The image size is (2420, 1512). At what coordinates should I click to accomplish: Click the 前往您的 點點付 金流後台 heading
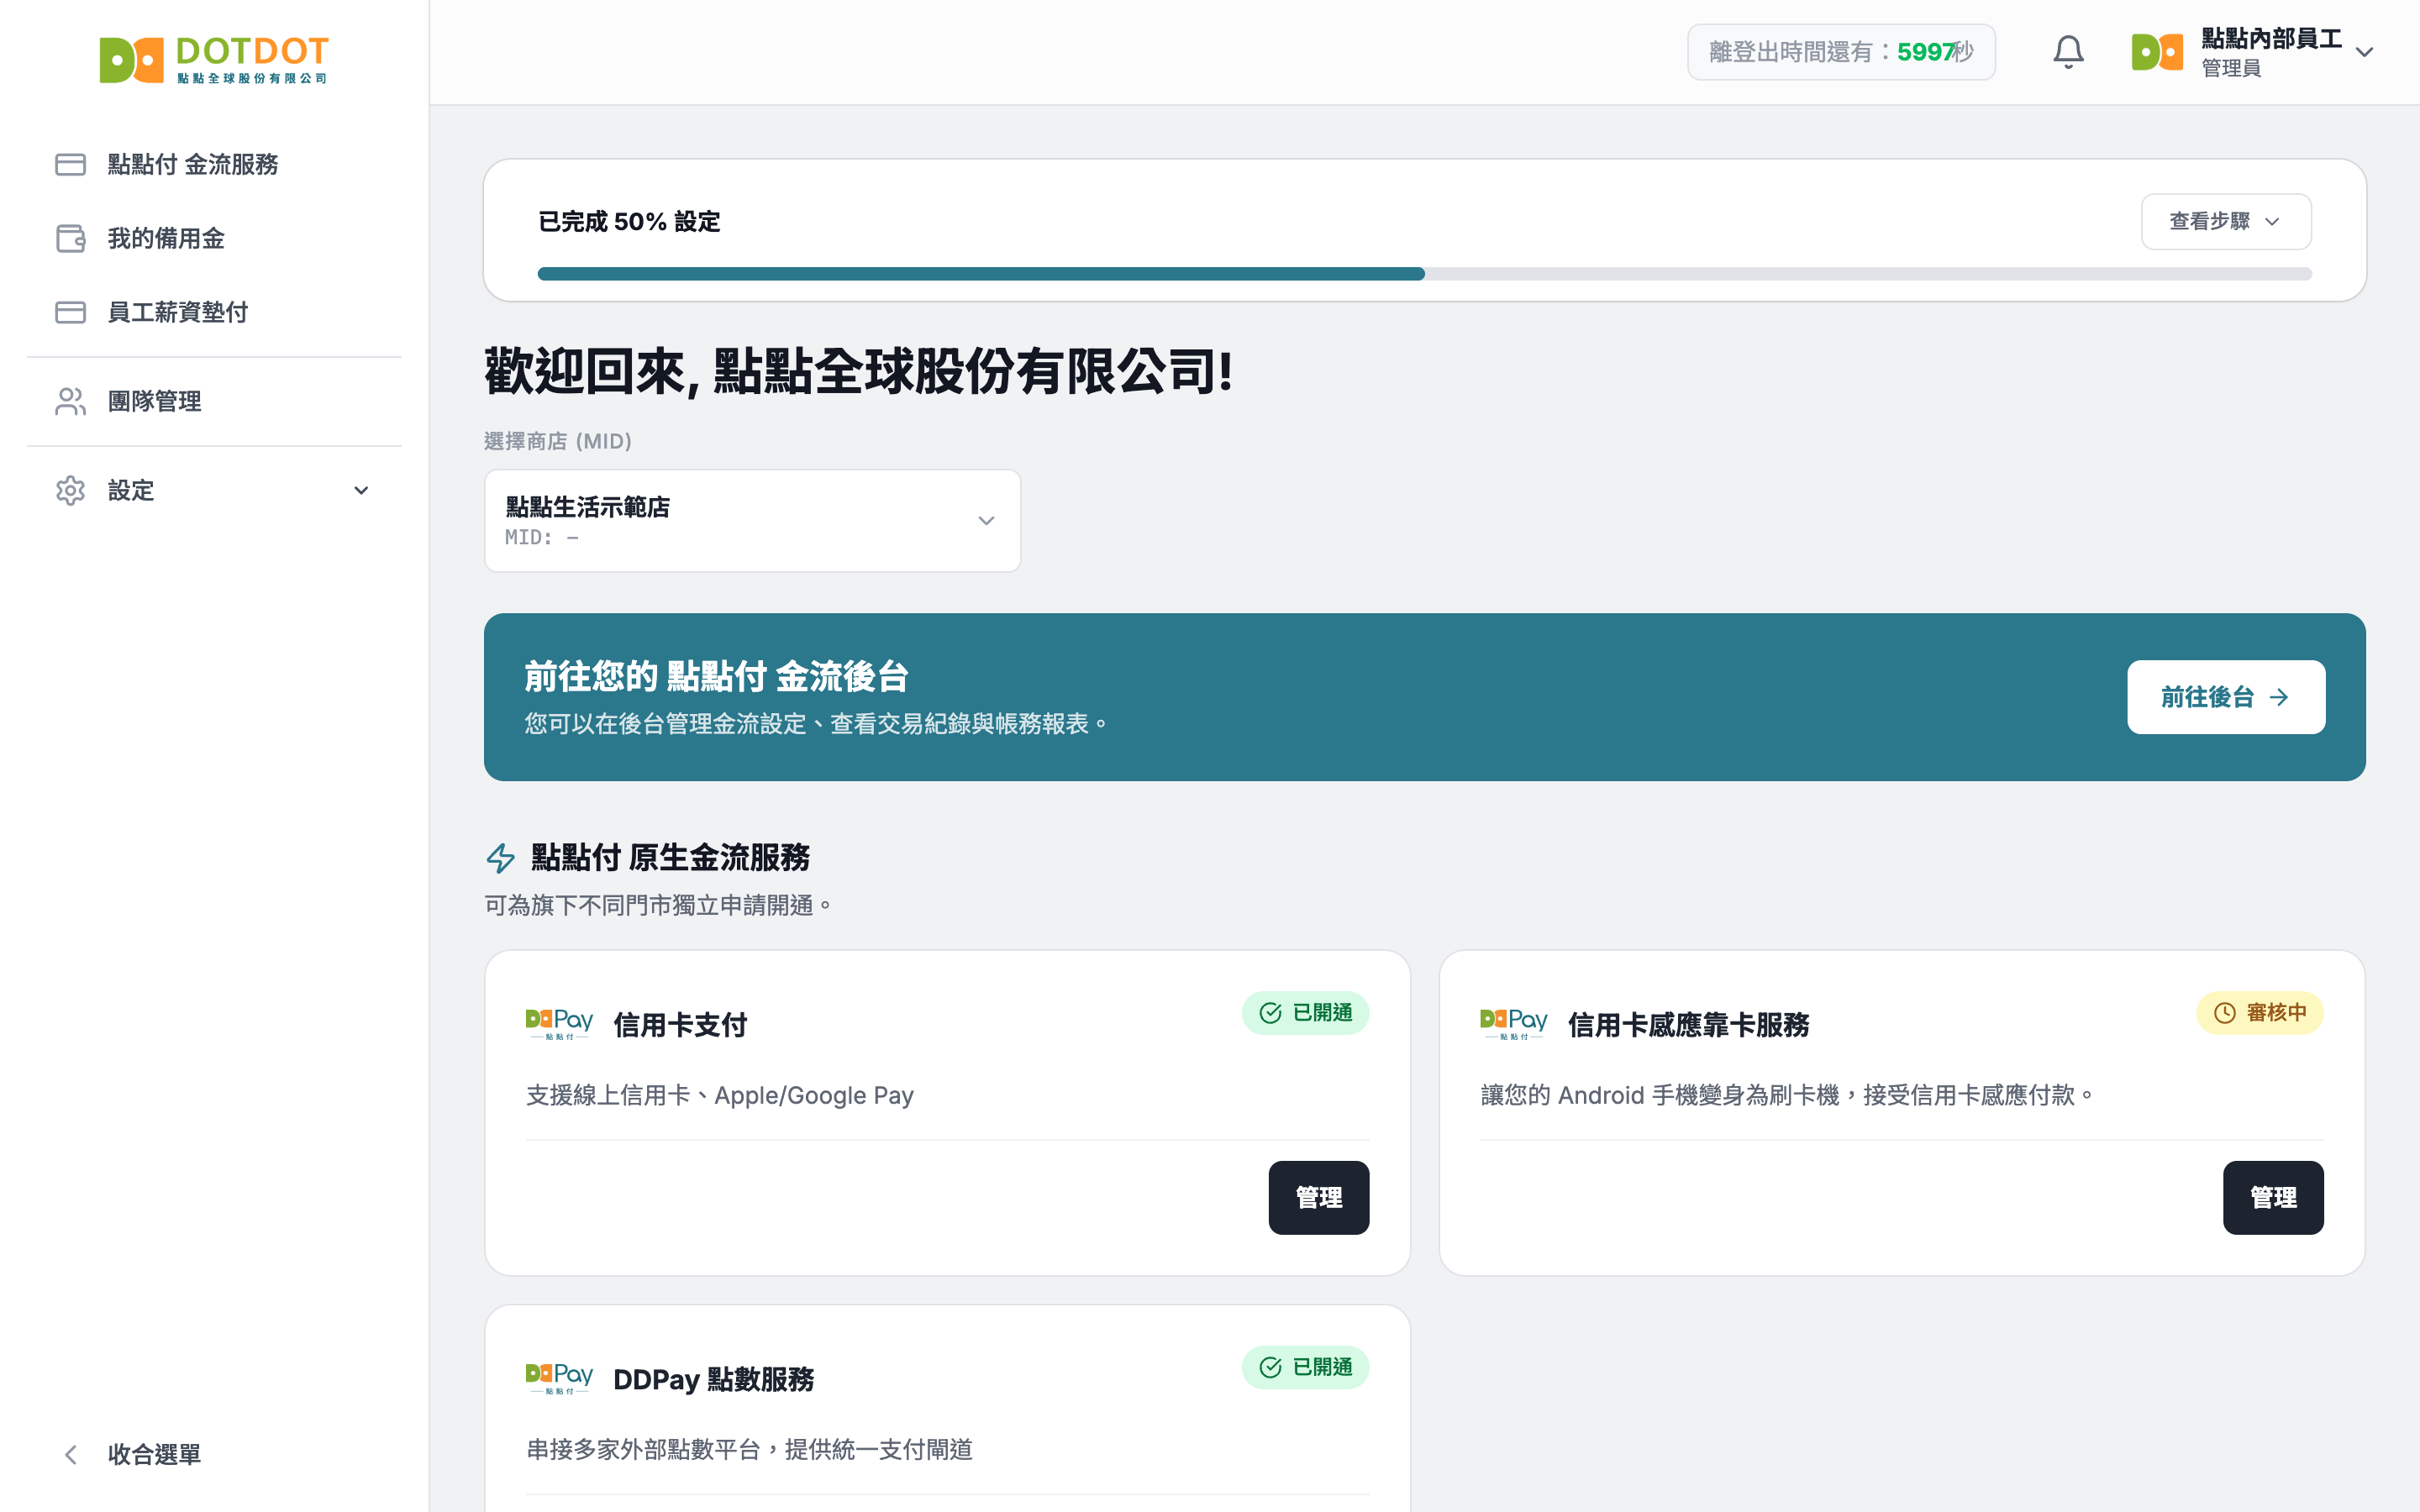716,676
